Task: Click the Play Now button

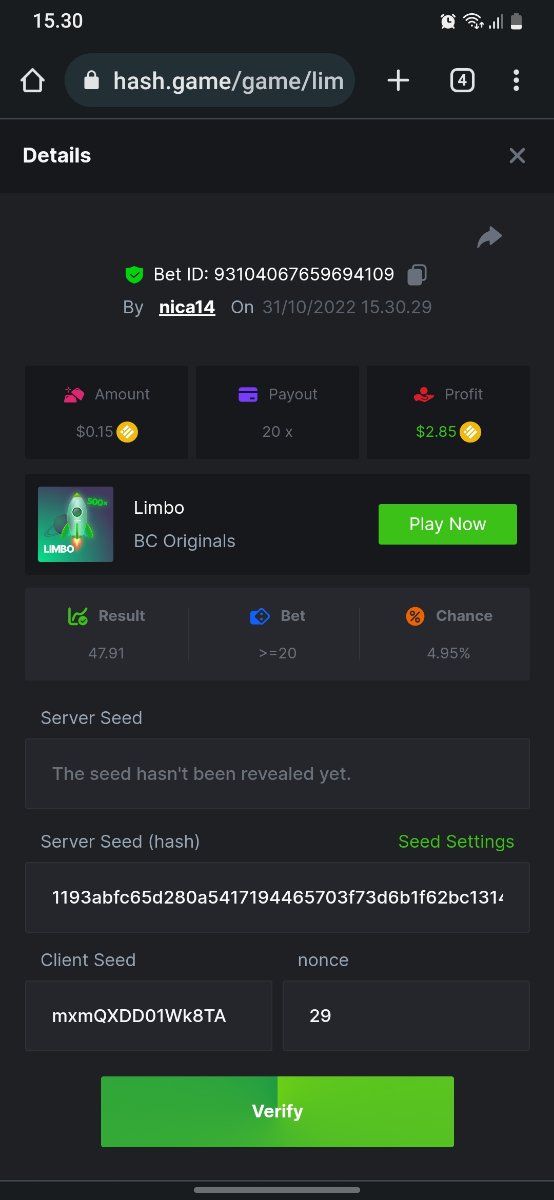Action: [x=447, y=524]
